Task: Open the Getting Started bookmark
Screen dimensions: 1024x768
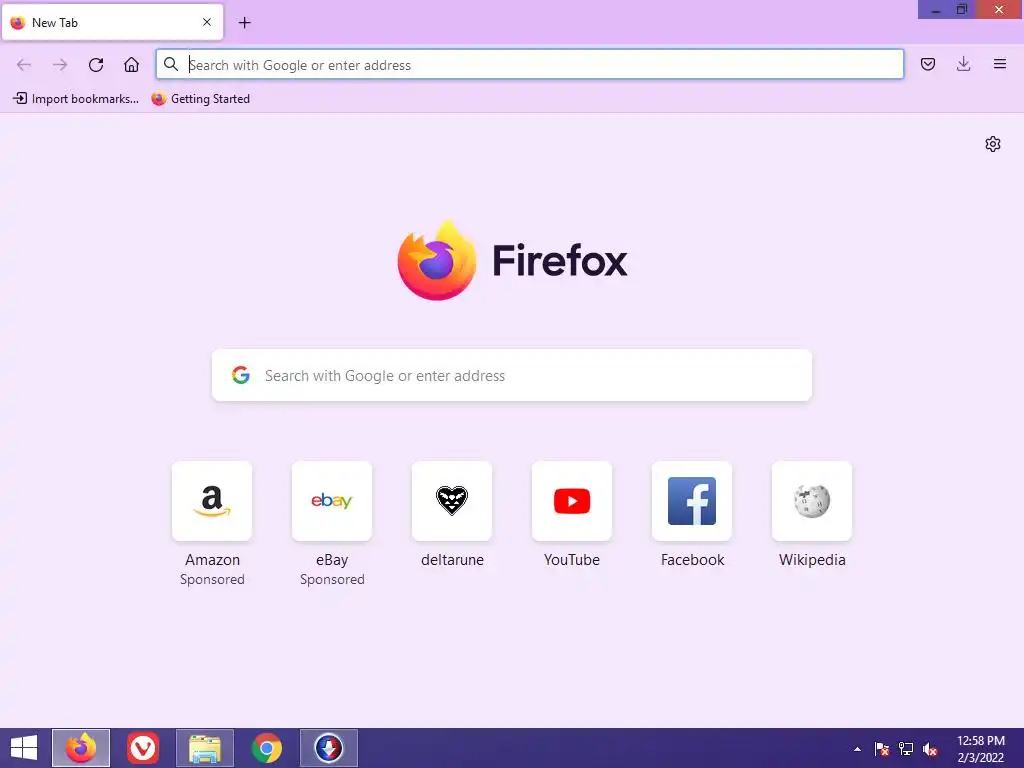Action: 200,99
